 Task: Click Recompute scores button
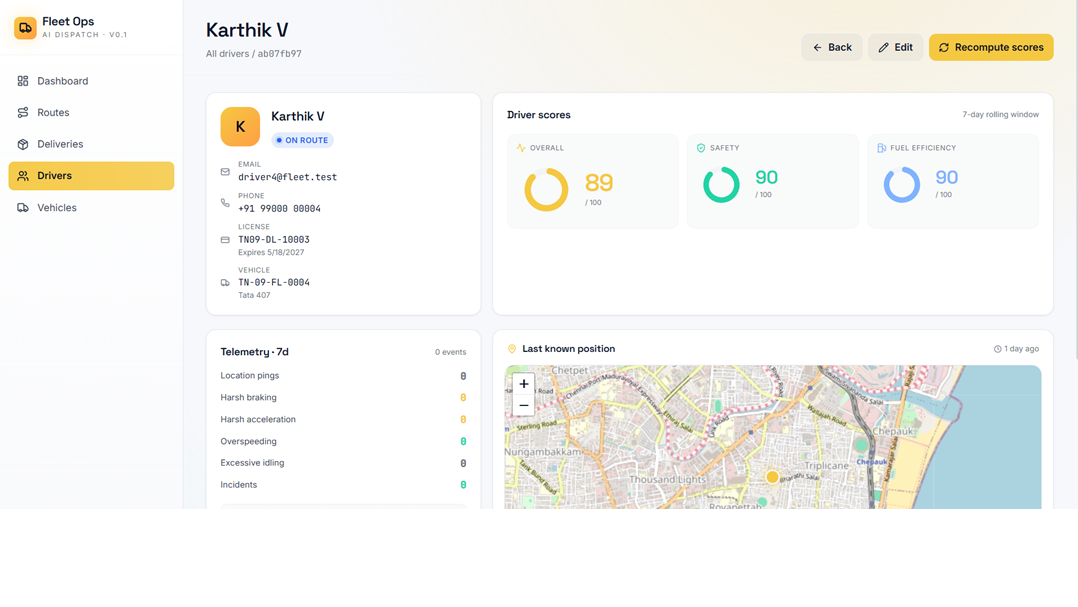991,47
